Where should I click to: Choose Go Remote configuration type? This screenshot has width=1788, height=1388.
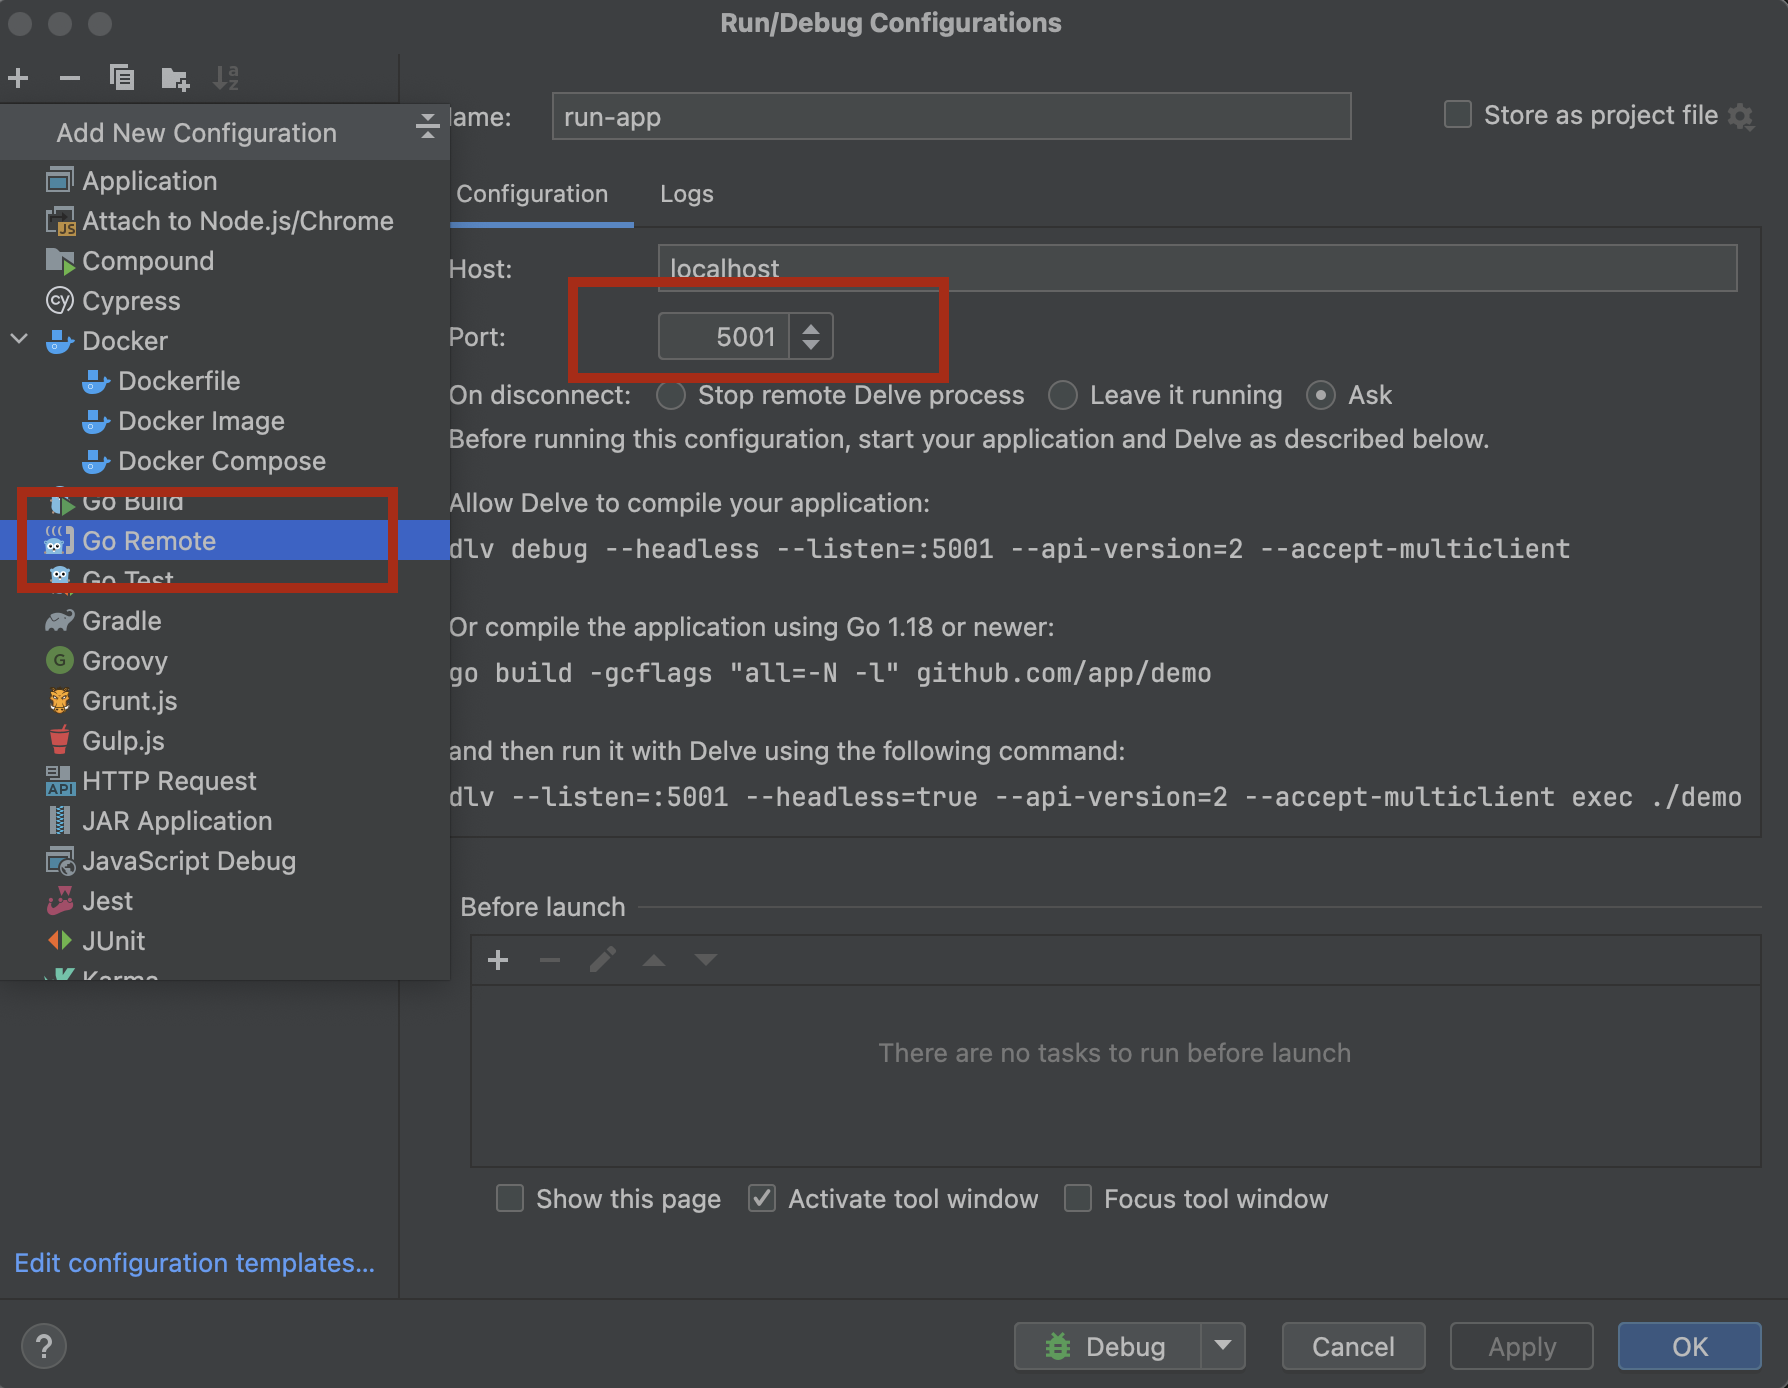pyautogui.click(x=149, y=541)
